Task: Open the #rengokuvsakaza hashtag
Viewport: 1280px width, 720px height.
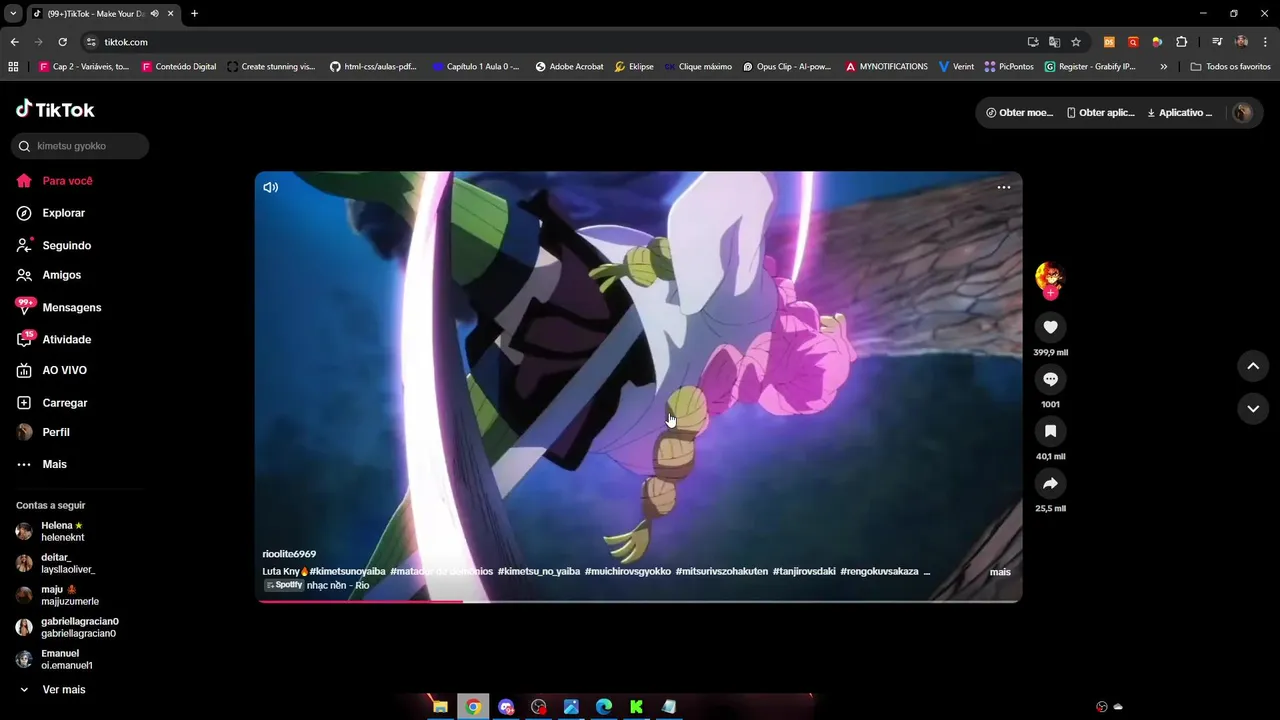Action: 879,571
